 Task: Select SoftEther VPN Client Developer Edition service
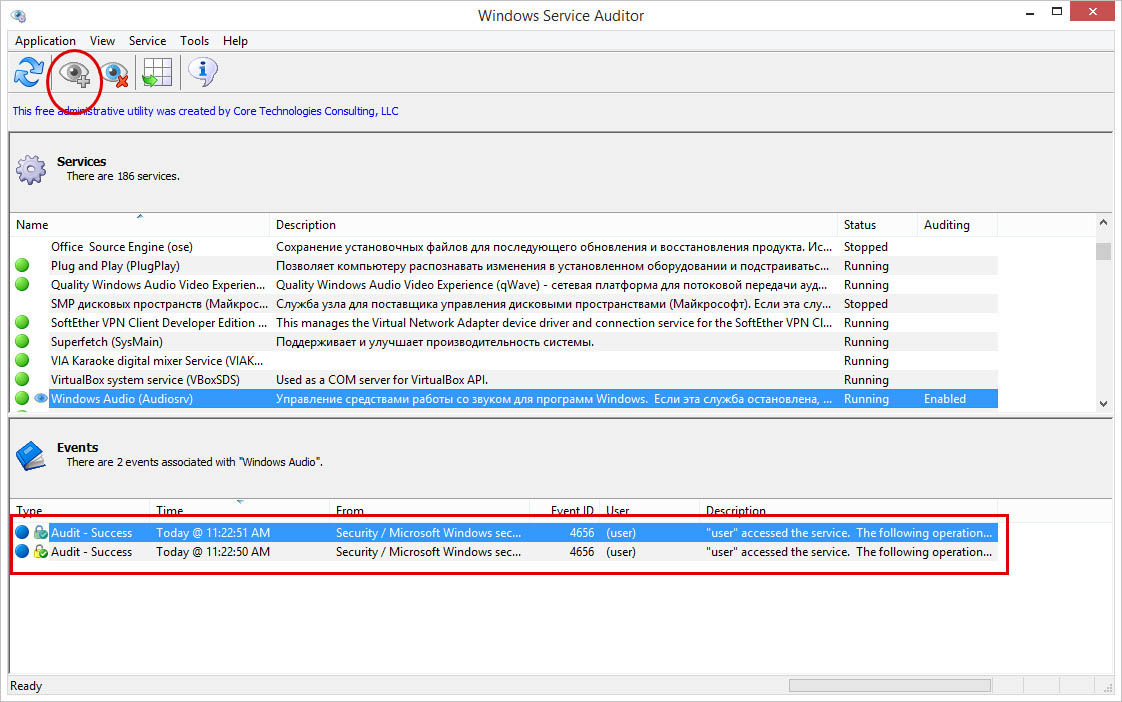tap(504, 323)
